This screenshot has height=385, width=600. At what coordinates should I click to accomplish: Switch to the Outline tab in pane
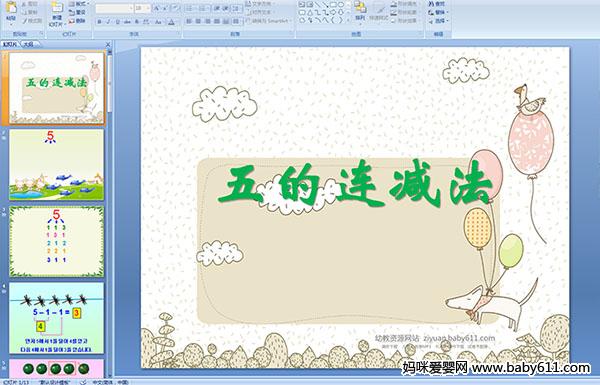coord(29,44)
